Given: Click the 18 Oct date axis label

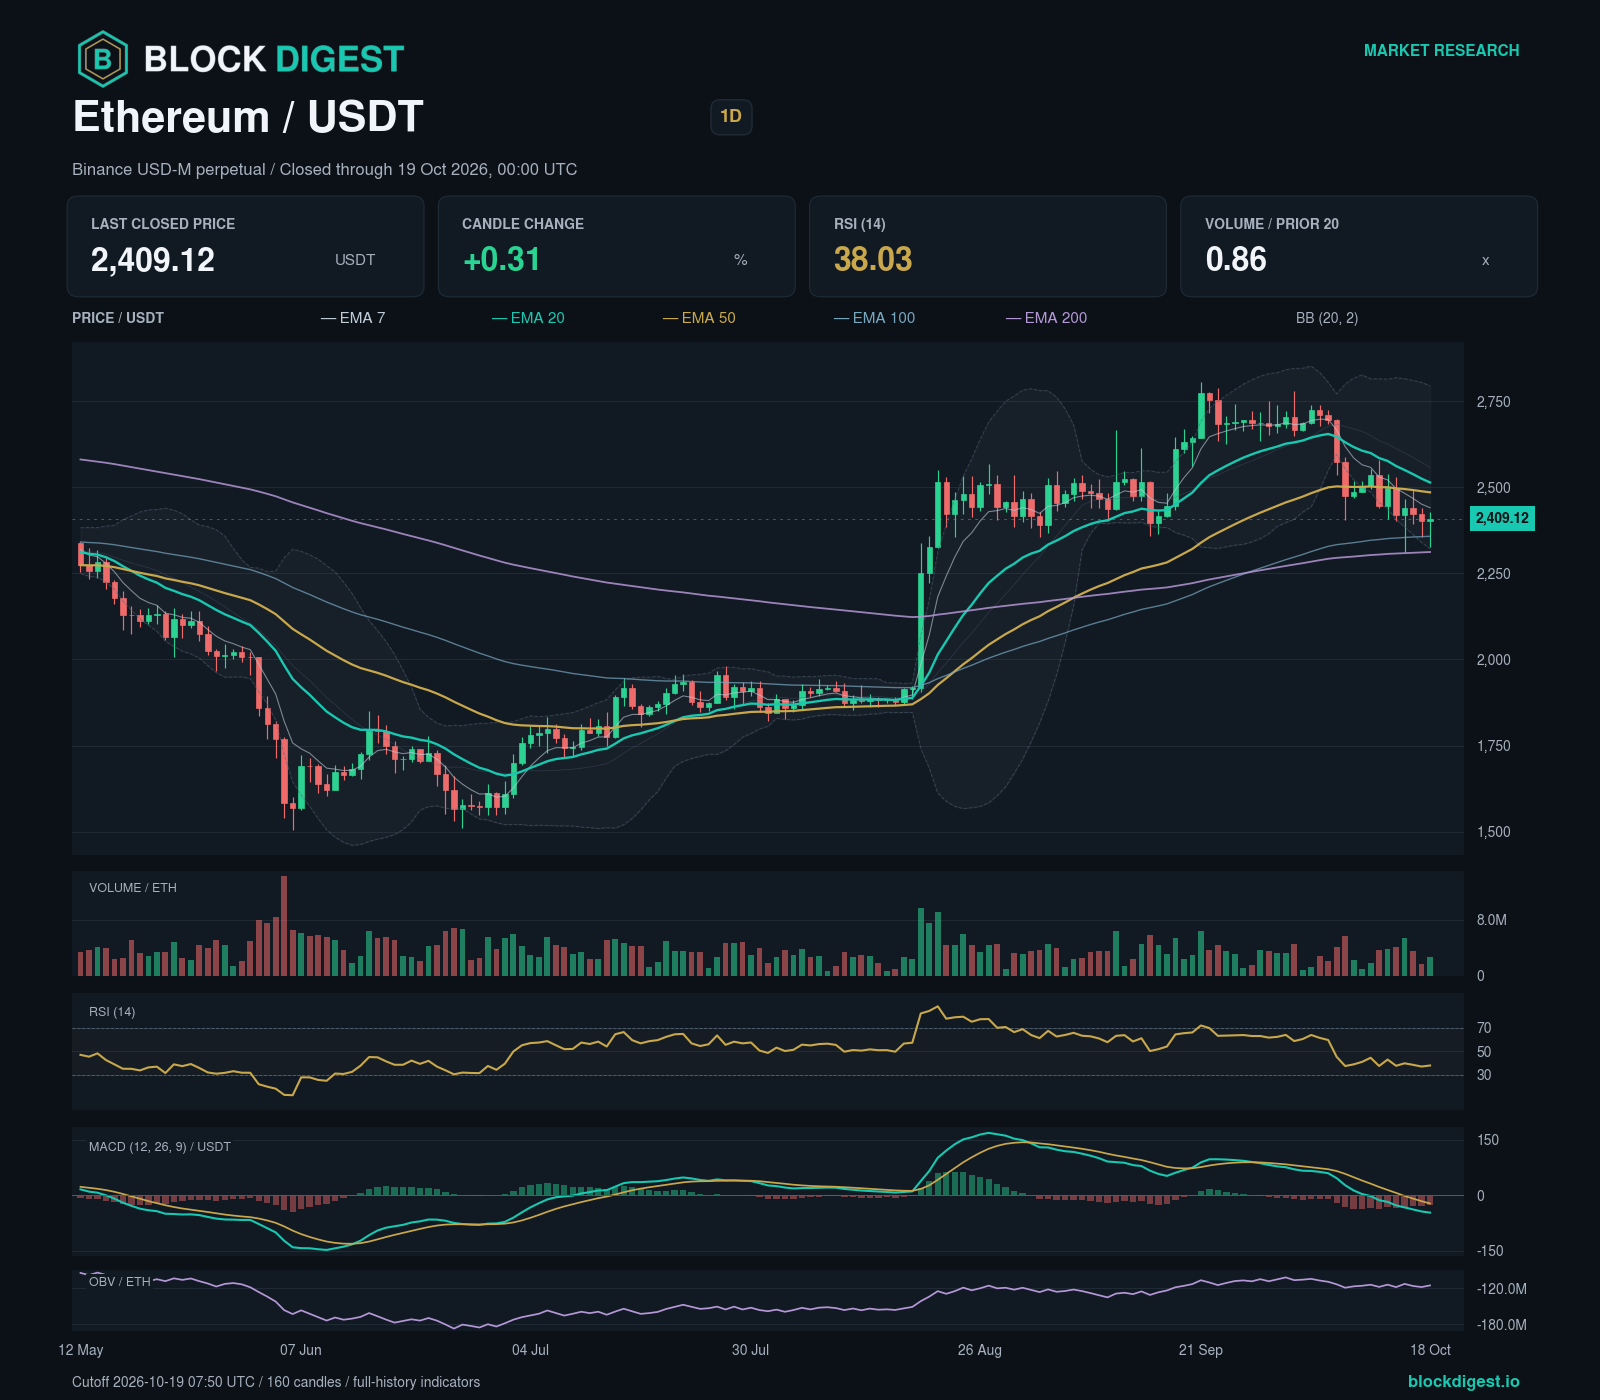Looking at the screenshot, I should (1430, 1350).
